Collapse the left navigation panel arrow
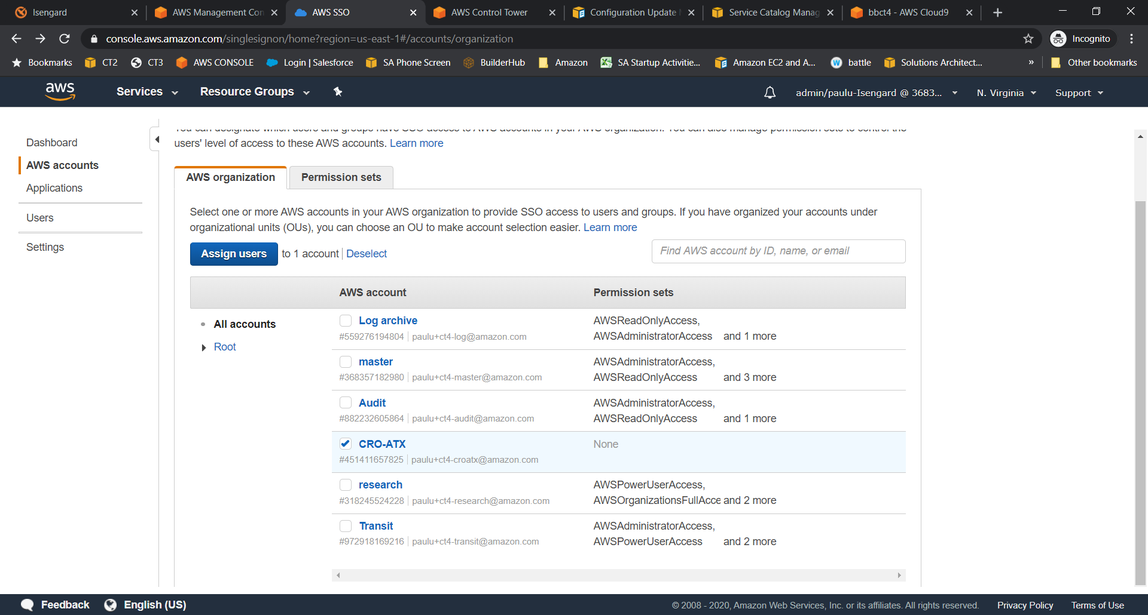The width and height of the screenshot is (1148, 615). (x=156, y=140)
